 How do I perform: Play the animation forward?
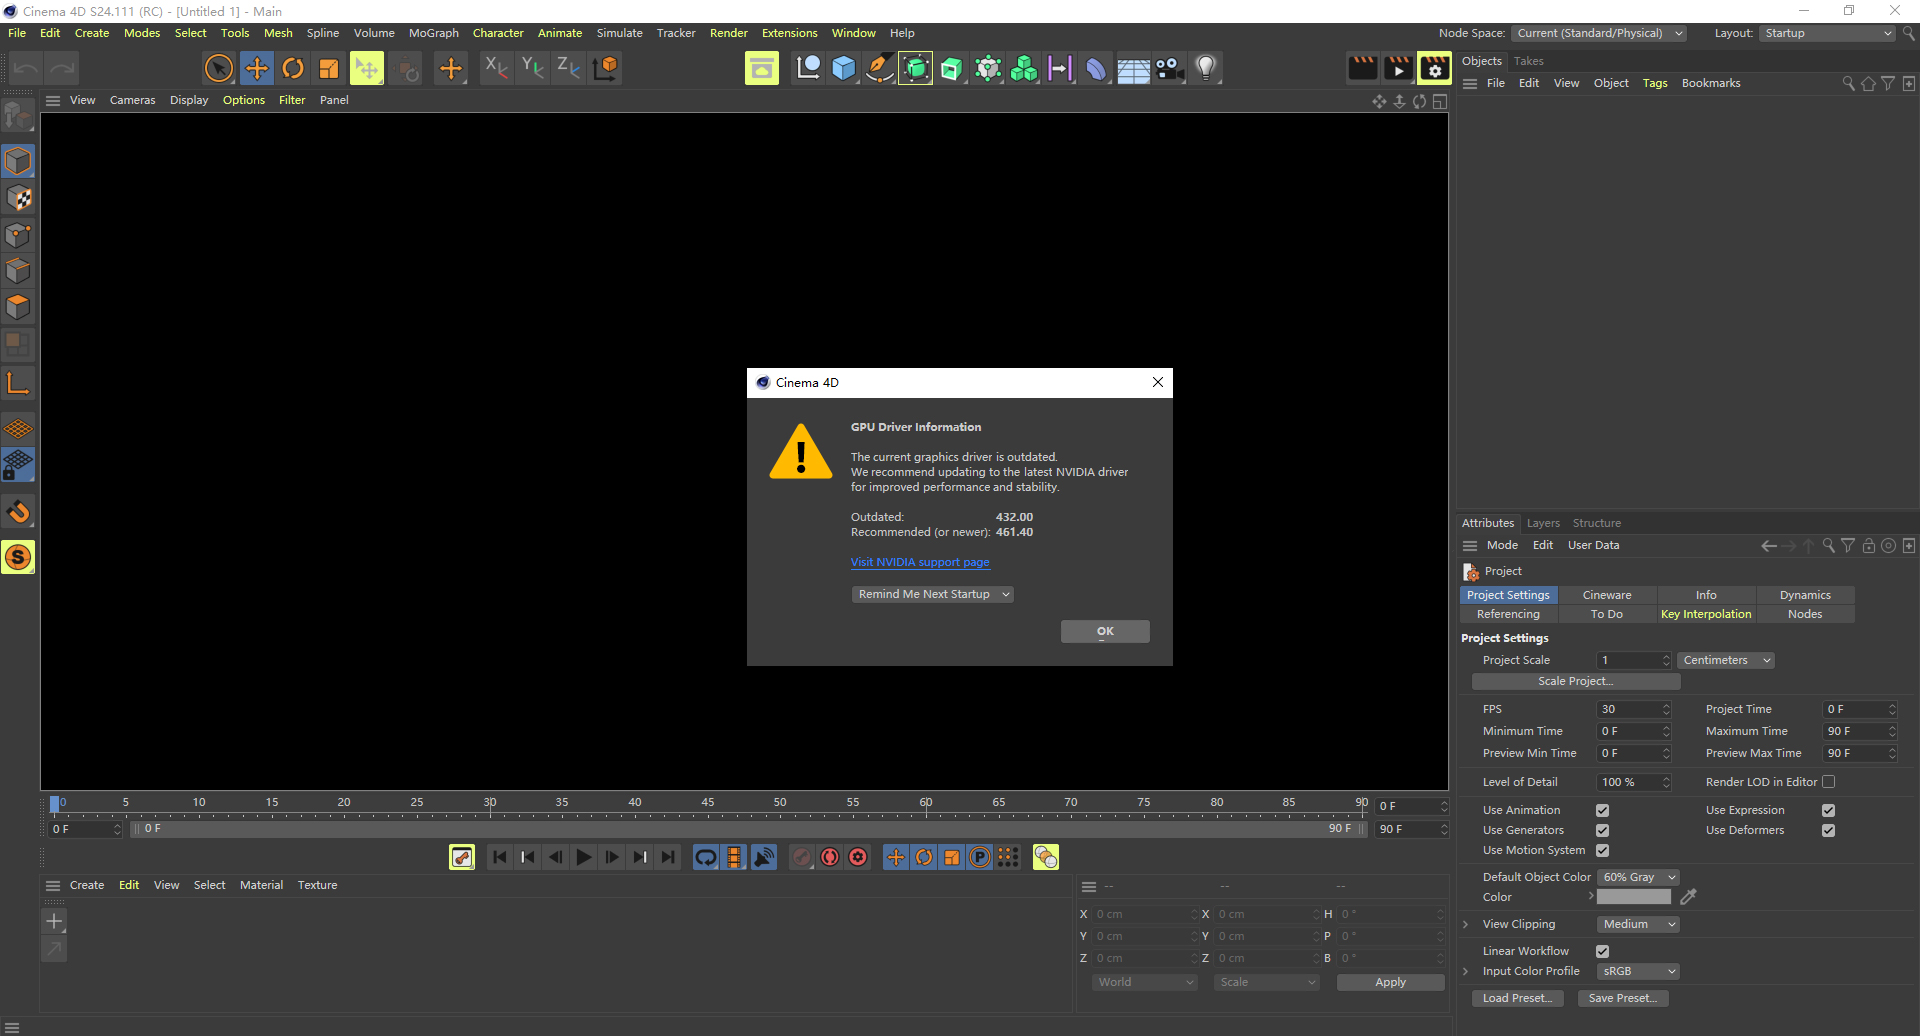584,857
